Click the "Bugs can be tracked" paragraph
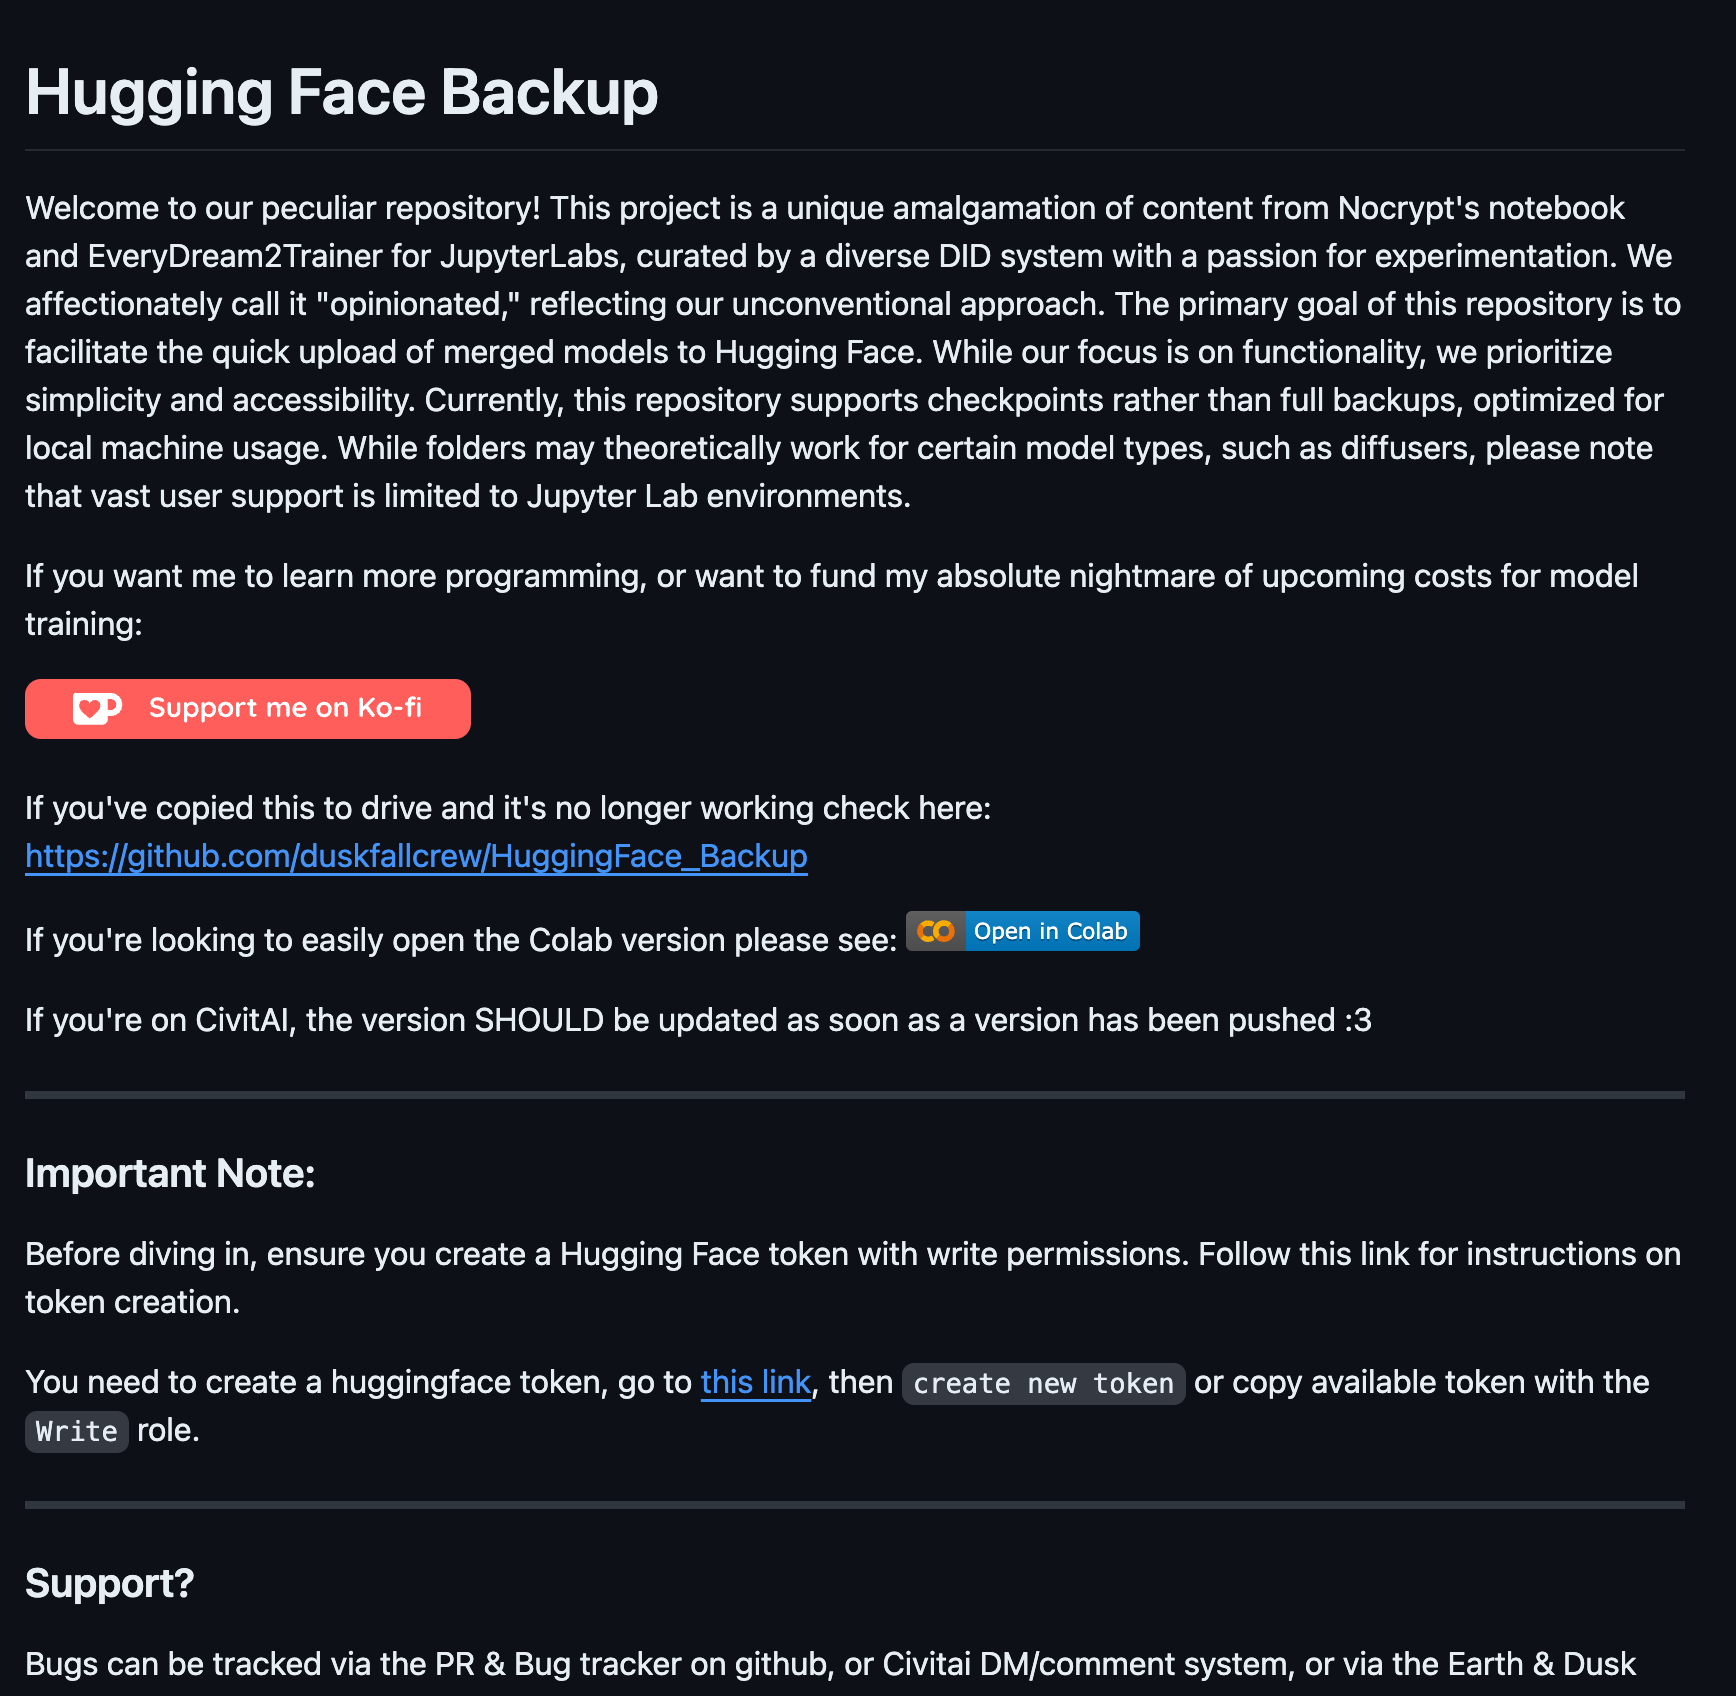The width and height of the screenshot is (1736, 1696). (x=830, y=1664)
